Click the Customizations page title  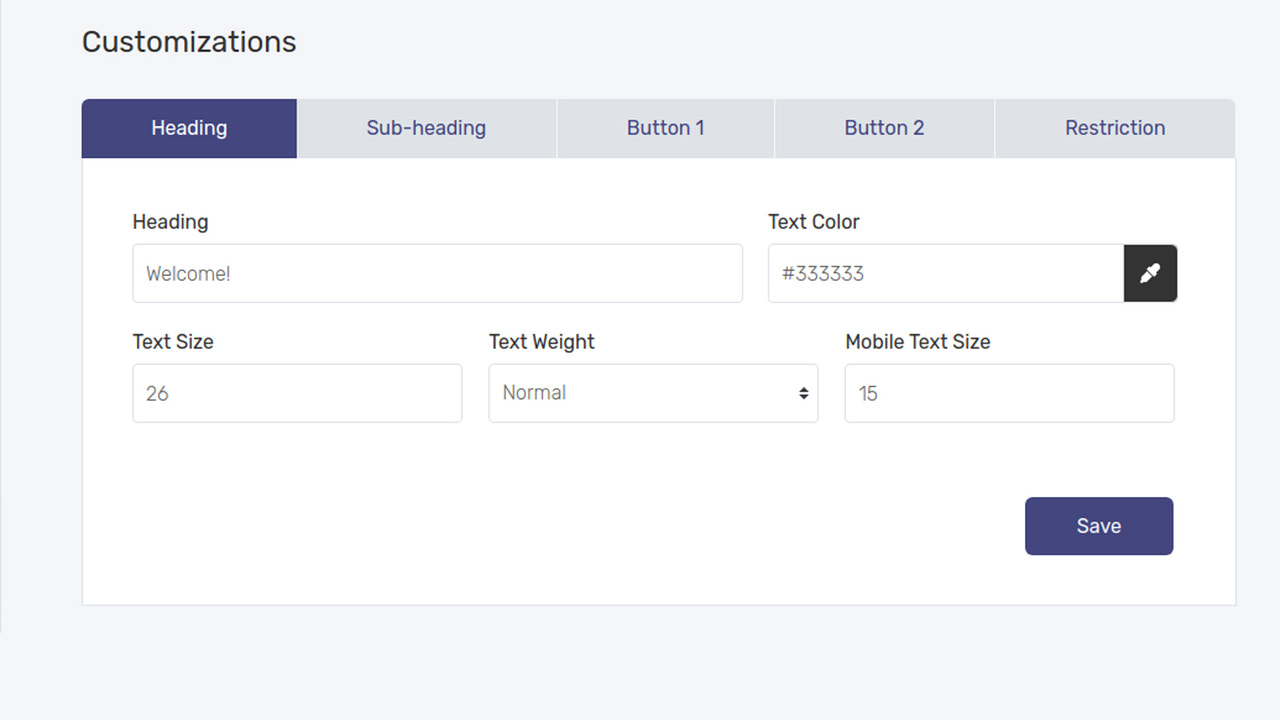tap(189, 42)
